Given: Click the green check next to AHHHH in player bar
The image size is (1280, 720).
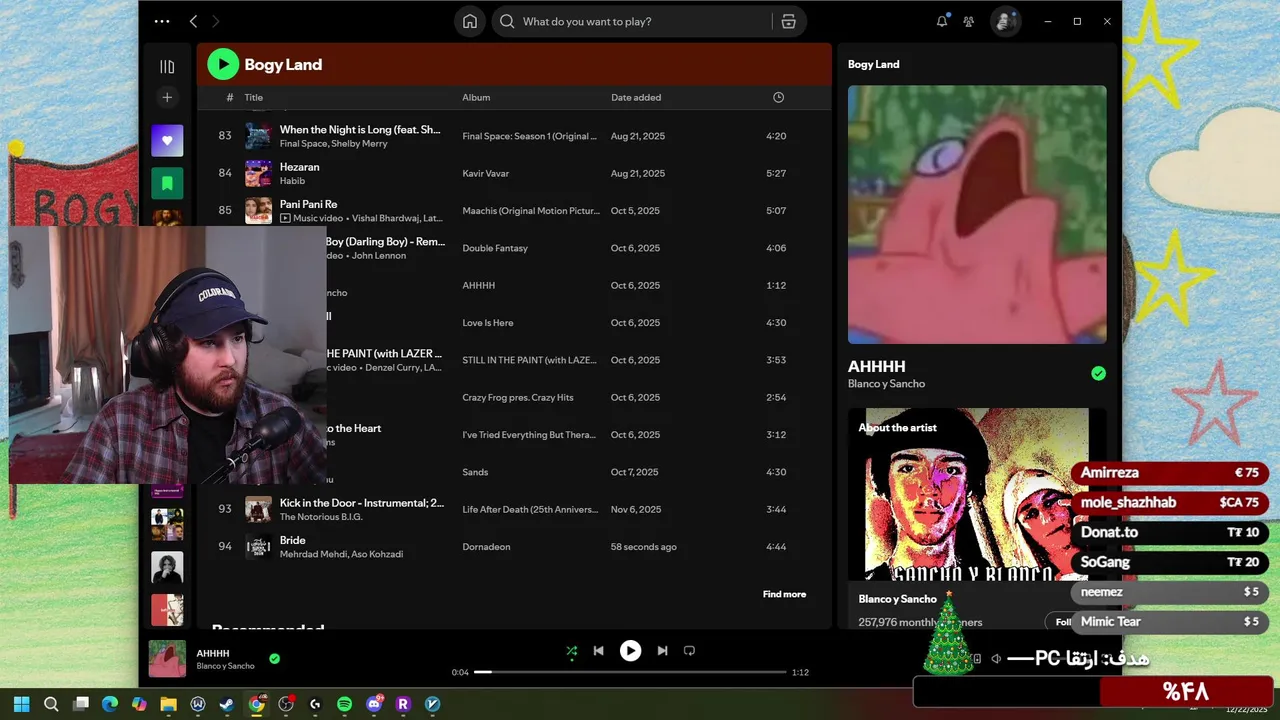Looking at the screenshot, I should 274,659.
